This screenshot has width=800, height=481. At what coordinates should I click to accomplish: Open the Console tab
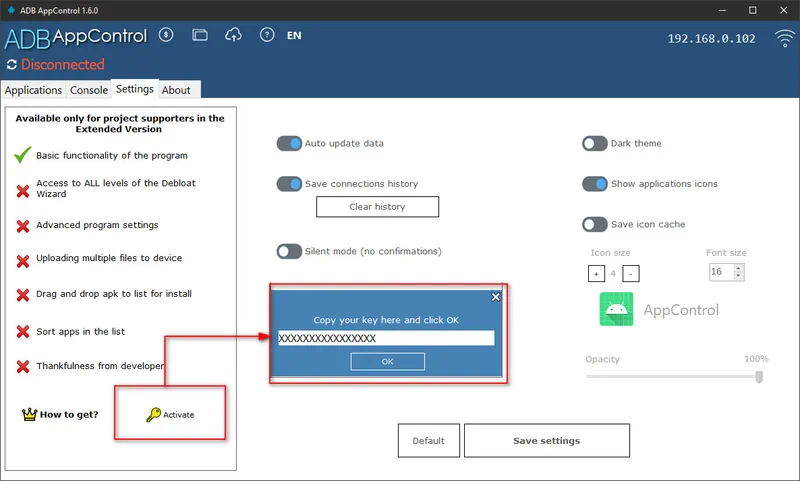coord(89,90)
